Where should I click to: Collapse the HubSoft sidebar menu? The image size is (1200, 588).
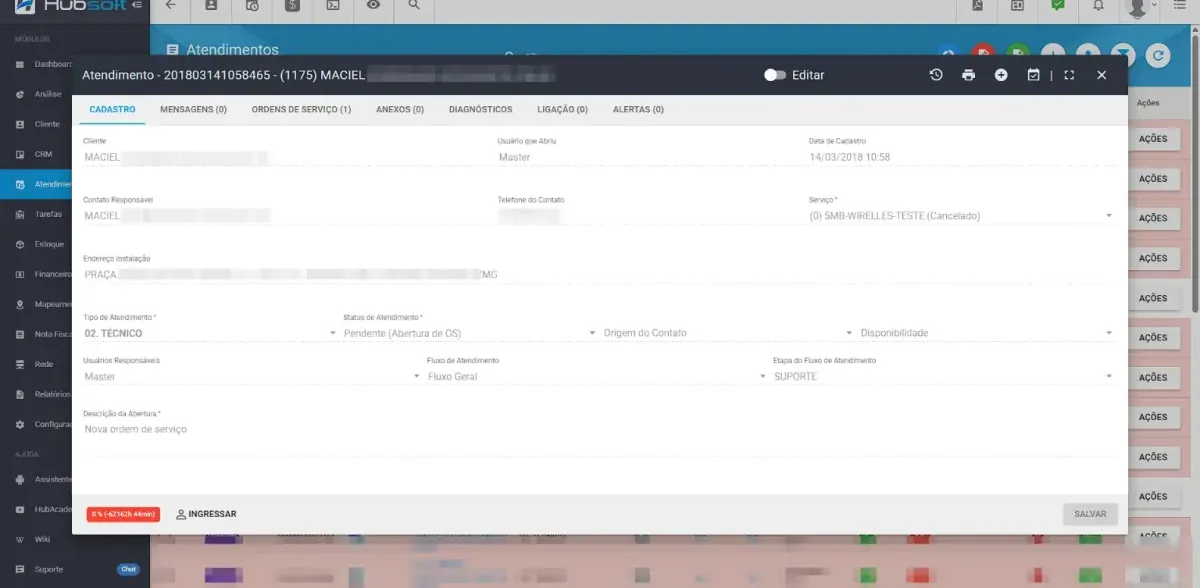[x=136, y=5]
